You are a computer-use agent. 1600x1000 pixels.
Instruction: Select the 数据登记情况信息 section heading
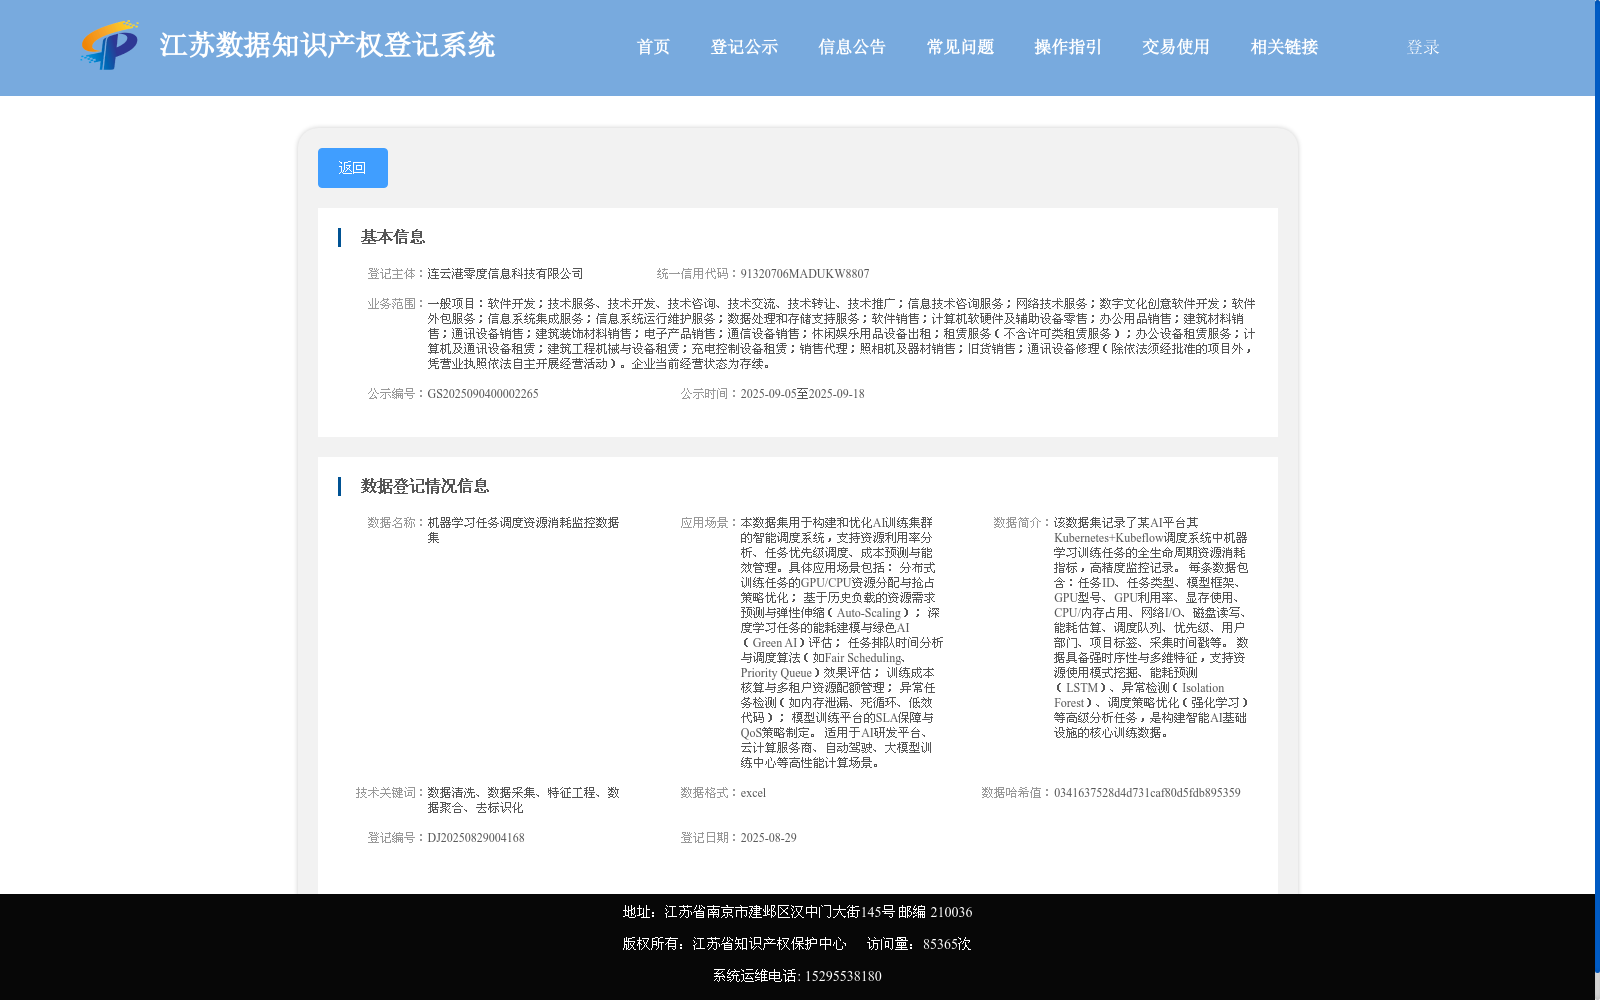pyautogui.click(x=425, y=486)
